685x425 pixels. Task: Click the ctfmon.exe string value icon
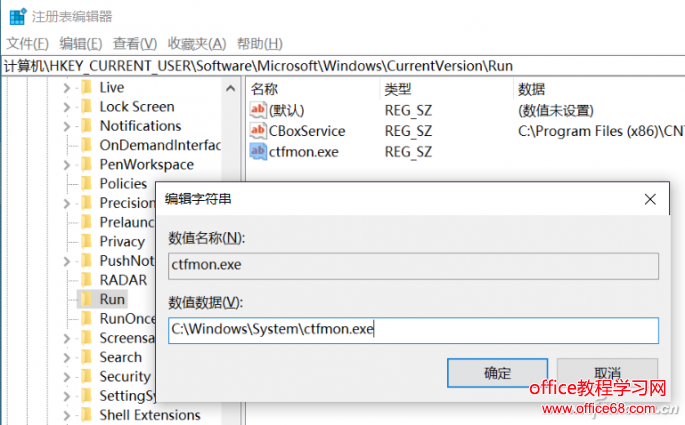pos(258,152)
